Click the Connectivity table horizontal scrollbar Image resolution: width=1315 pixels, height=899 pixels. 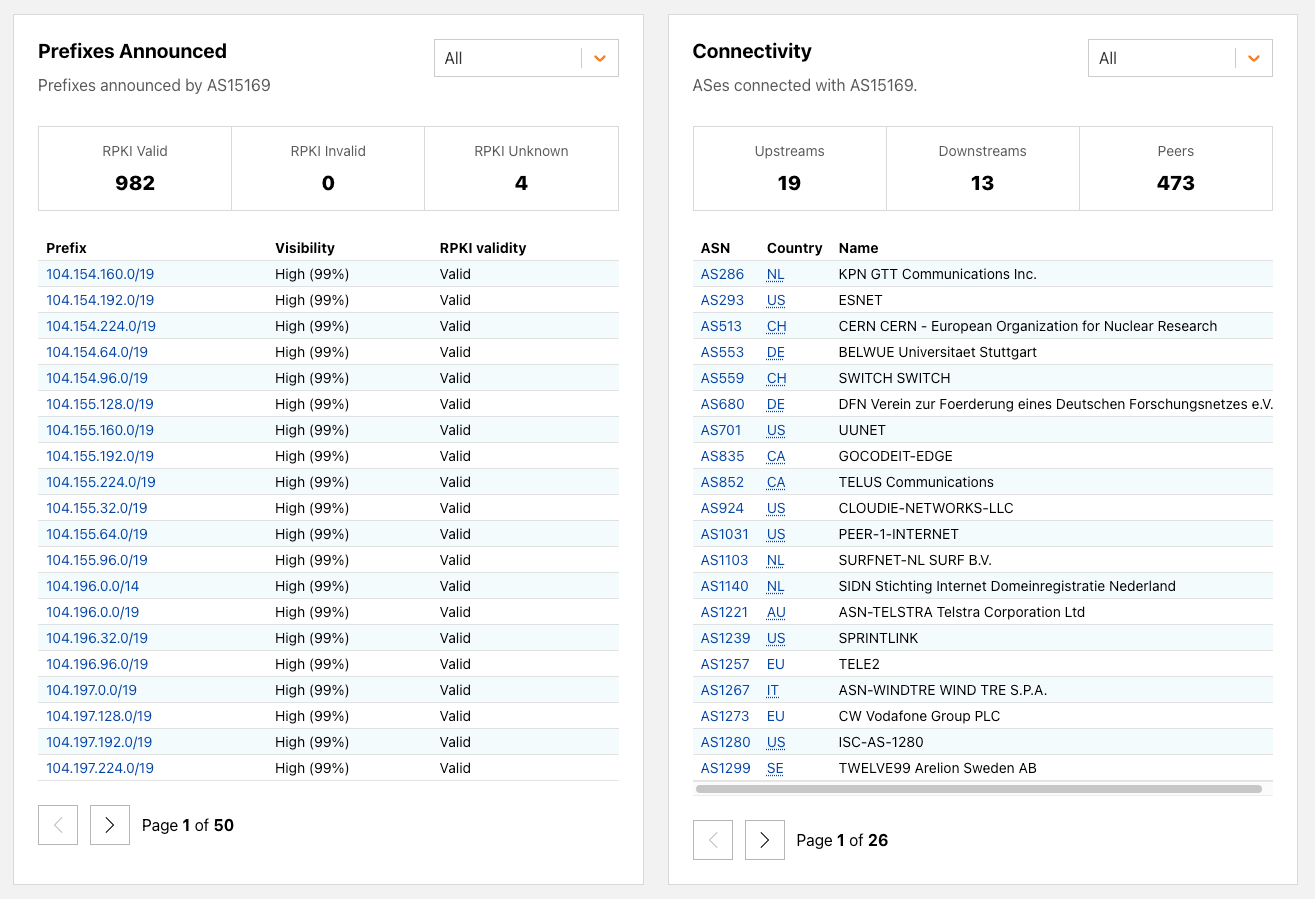click(978, 789)
